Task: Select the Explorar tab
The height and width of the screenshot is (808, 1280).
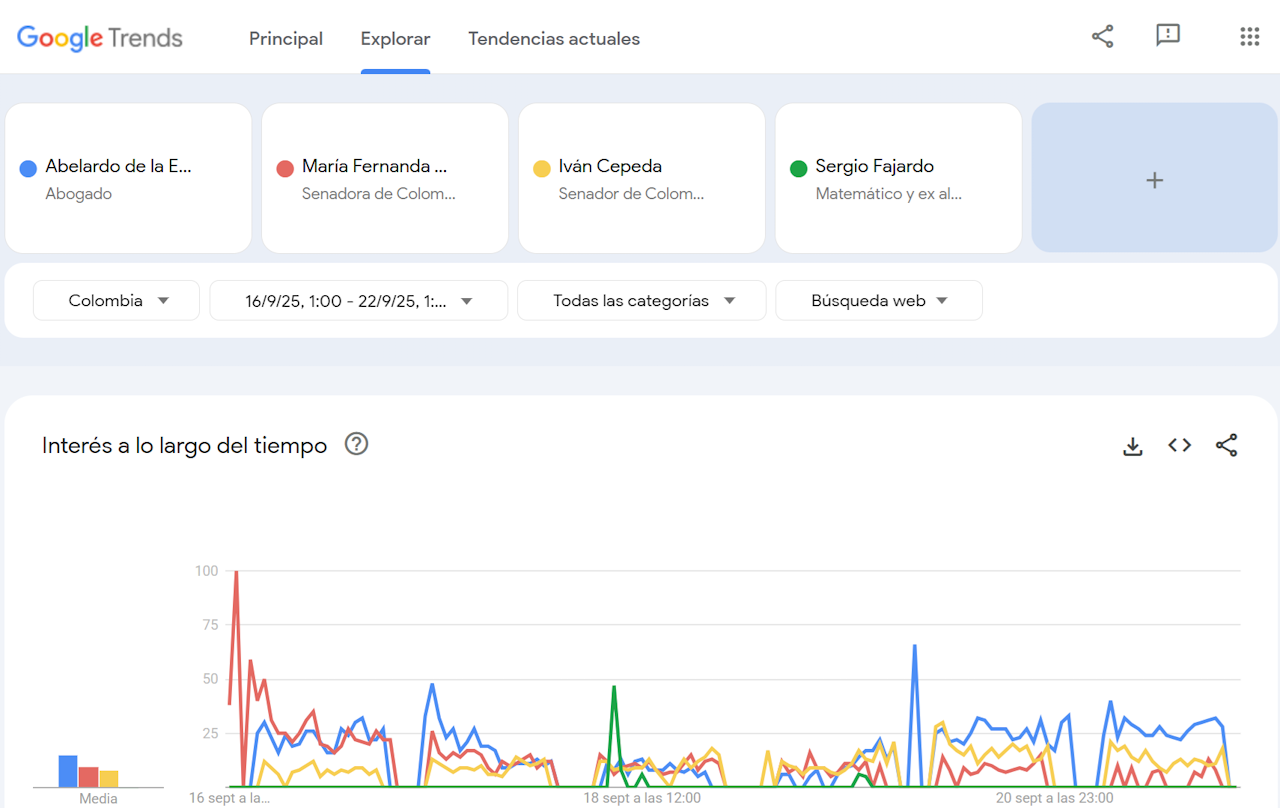Action: (395, 39)
